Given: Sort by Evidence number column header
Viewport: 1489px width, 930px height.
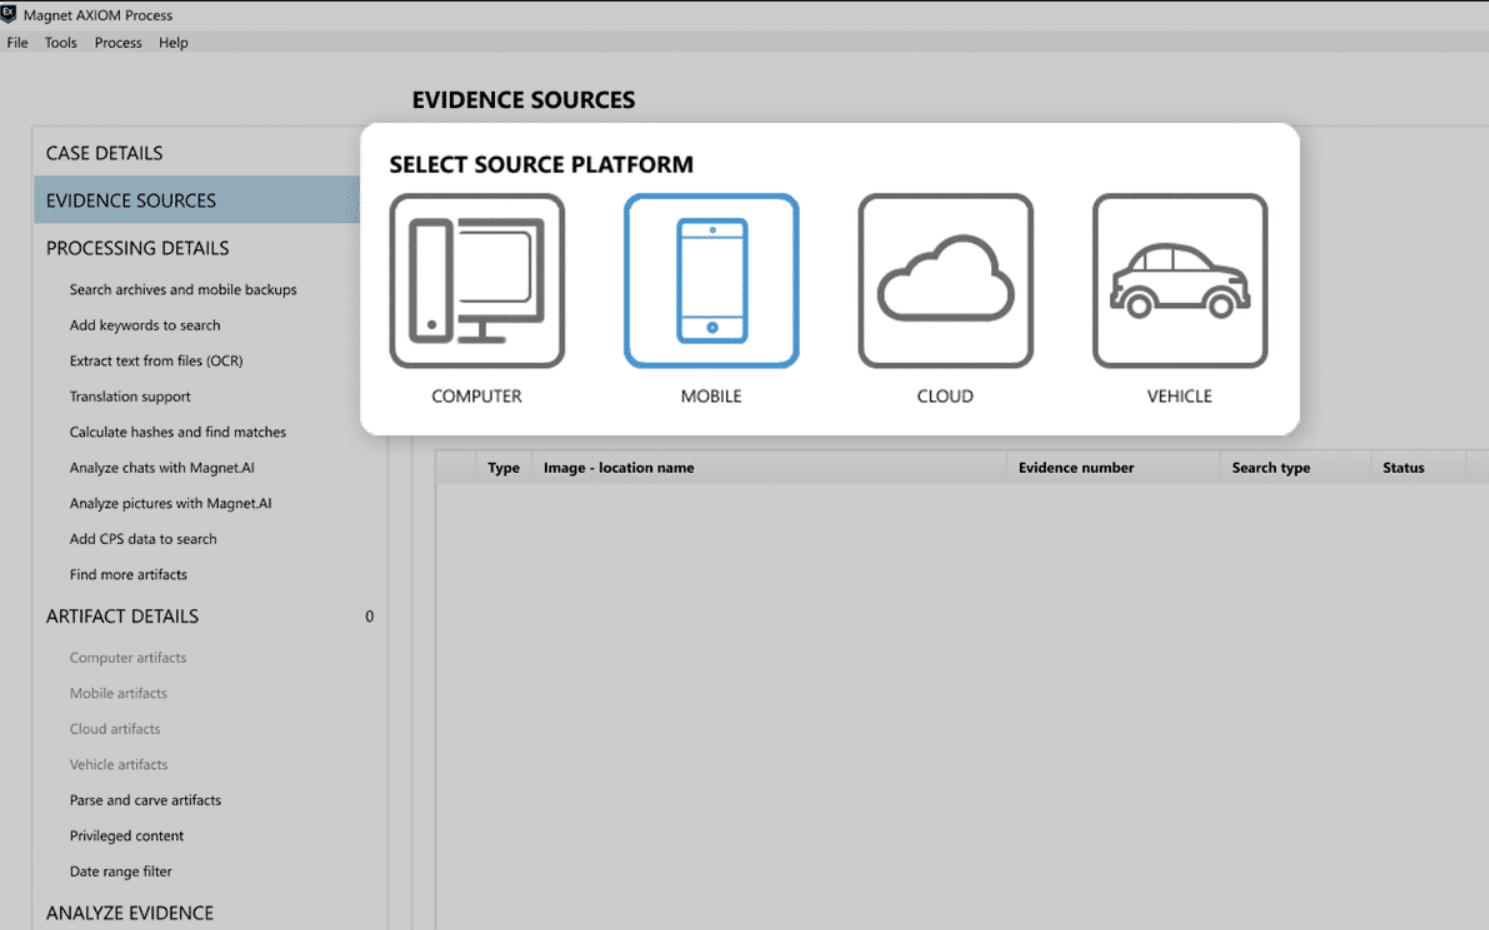Looking at the screenshot, I should 1076,468.
